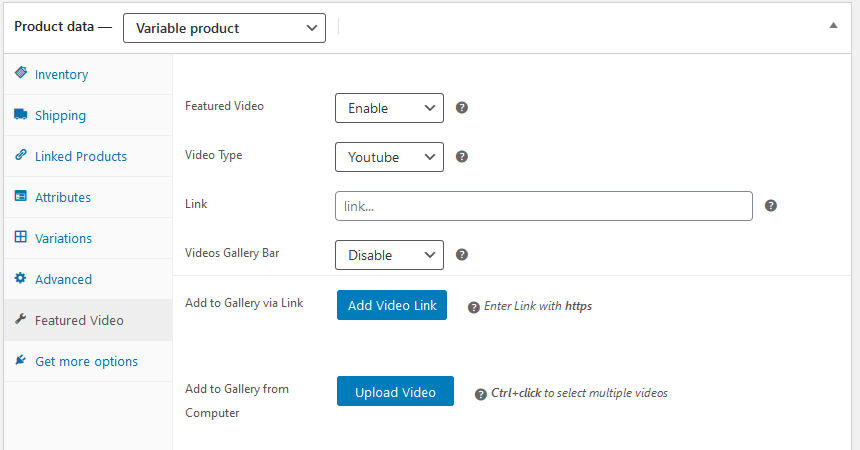Open the Get more options tab

pyautogui.click(x=86, y=361)
